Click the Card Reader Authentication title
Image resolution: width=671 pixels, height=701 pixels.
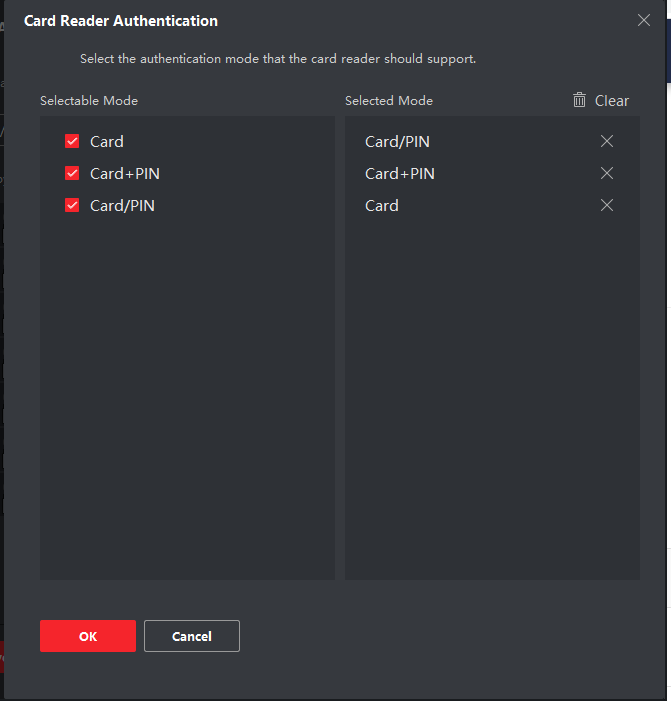[x=121, y=20]
